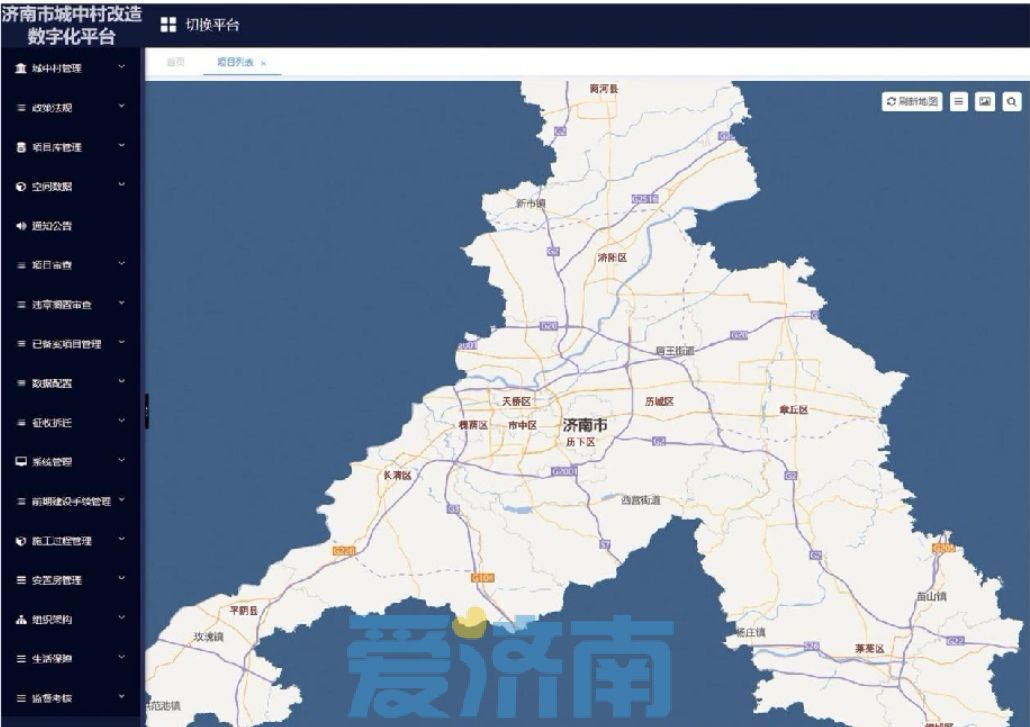Viewport: 1030px width, 727px height.
Task: Select the 项目列表 tab
Action: pyautogui.click(x=232, y=61)
